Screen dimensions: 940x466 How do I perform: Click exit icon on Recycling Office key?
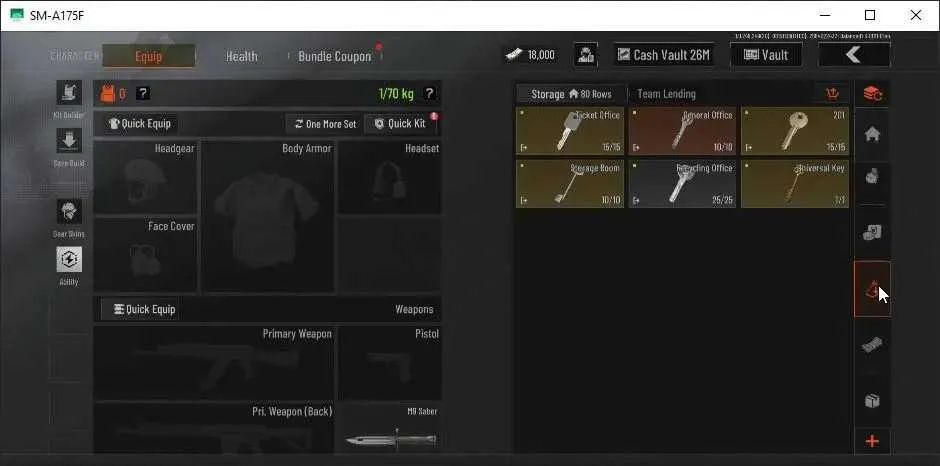click(x=635, y=200)
